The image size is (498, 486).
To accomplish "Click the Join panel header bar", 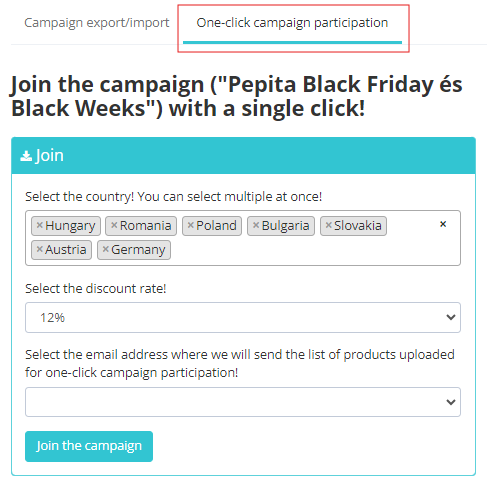I will pyautogui.click(x=243, y=156).
